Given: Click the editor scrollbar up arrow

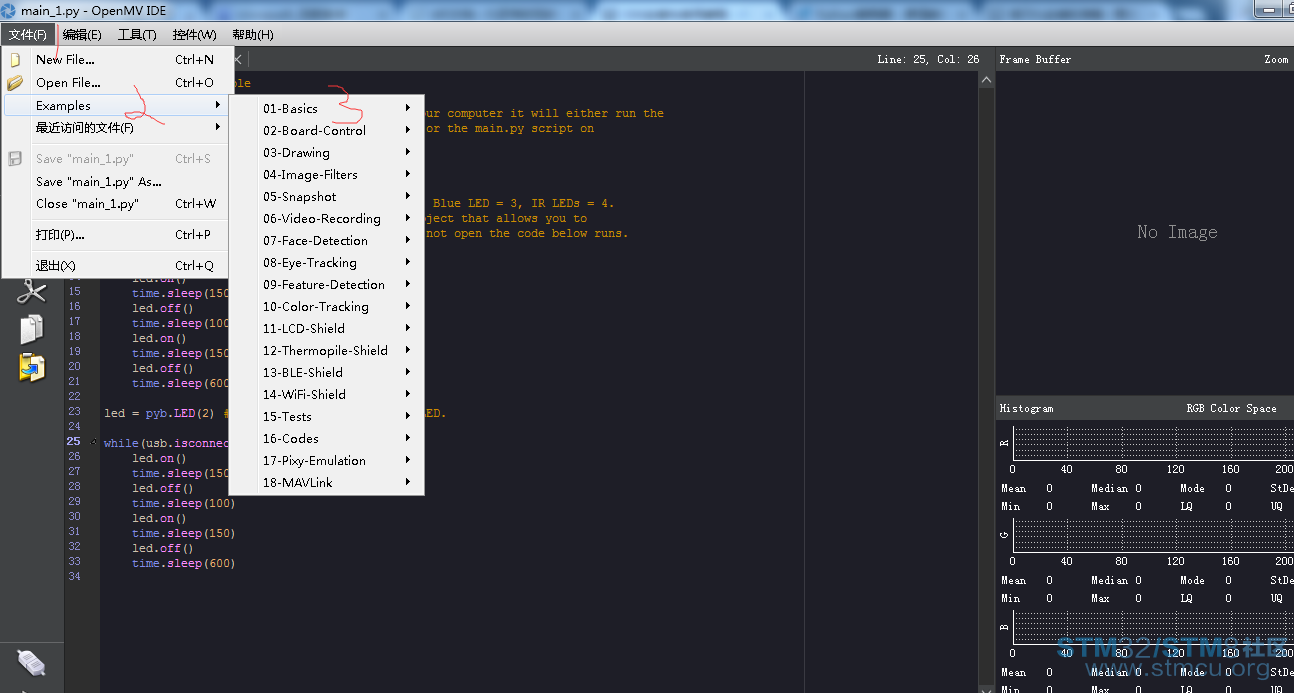Looking at the screenshot, I should click(984, 78).
